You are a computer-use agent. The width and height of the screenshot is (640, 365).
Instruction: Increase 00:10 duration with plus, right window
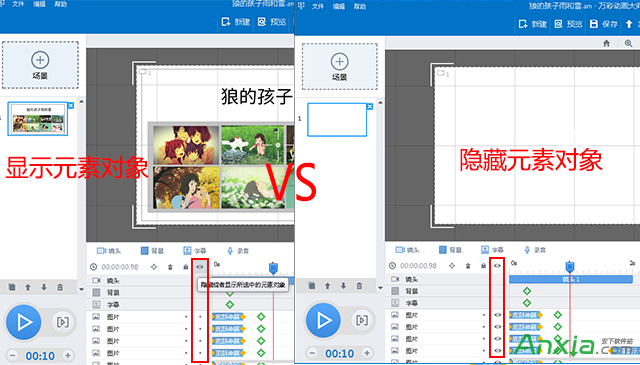point(367,353)
